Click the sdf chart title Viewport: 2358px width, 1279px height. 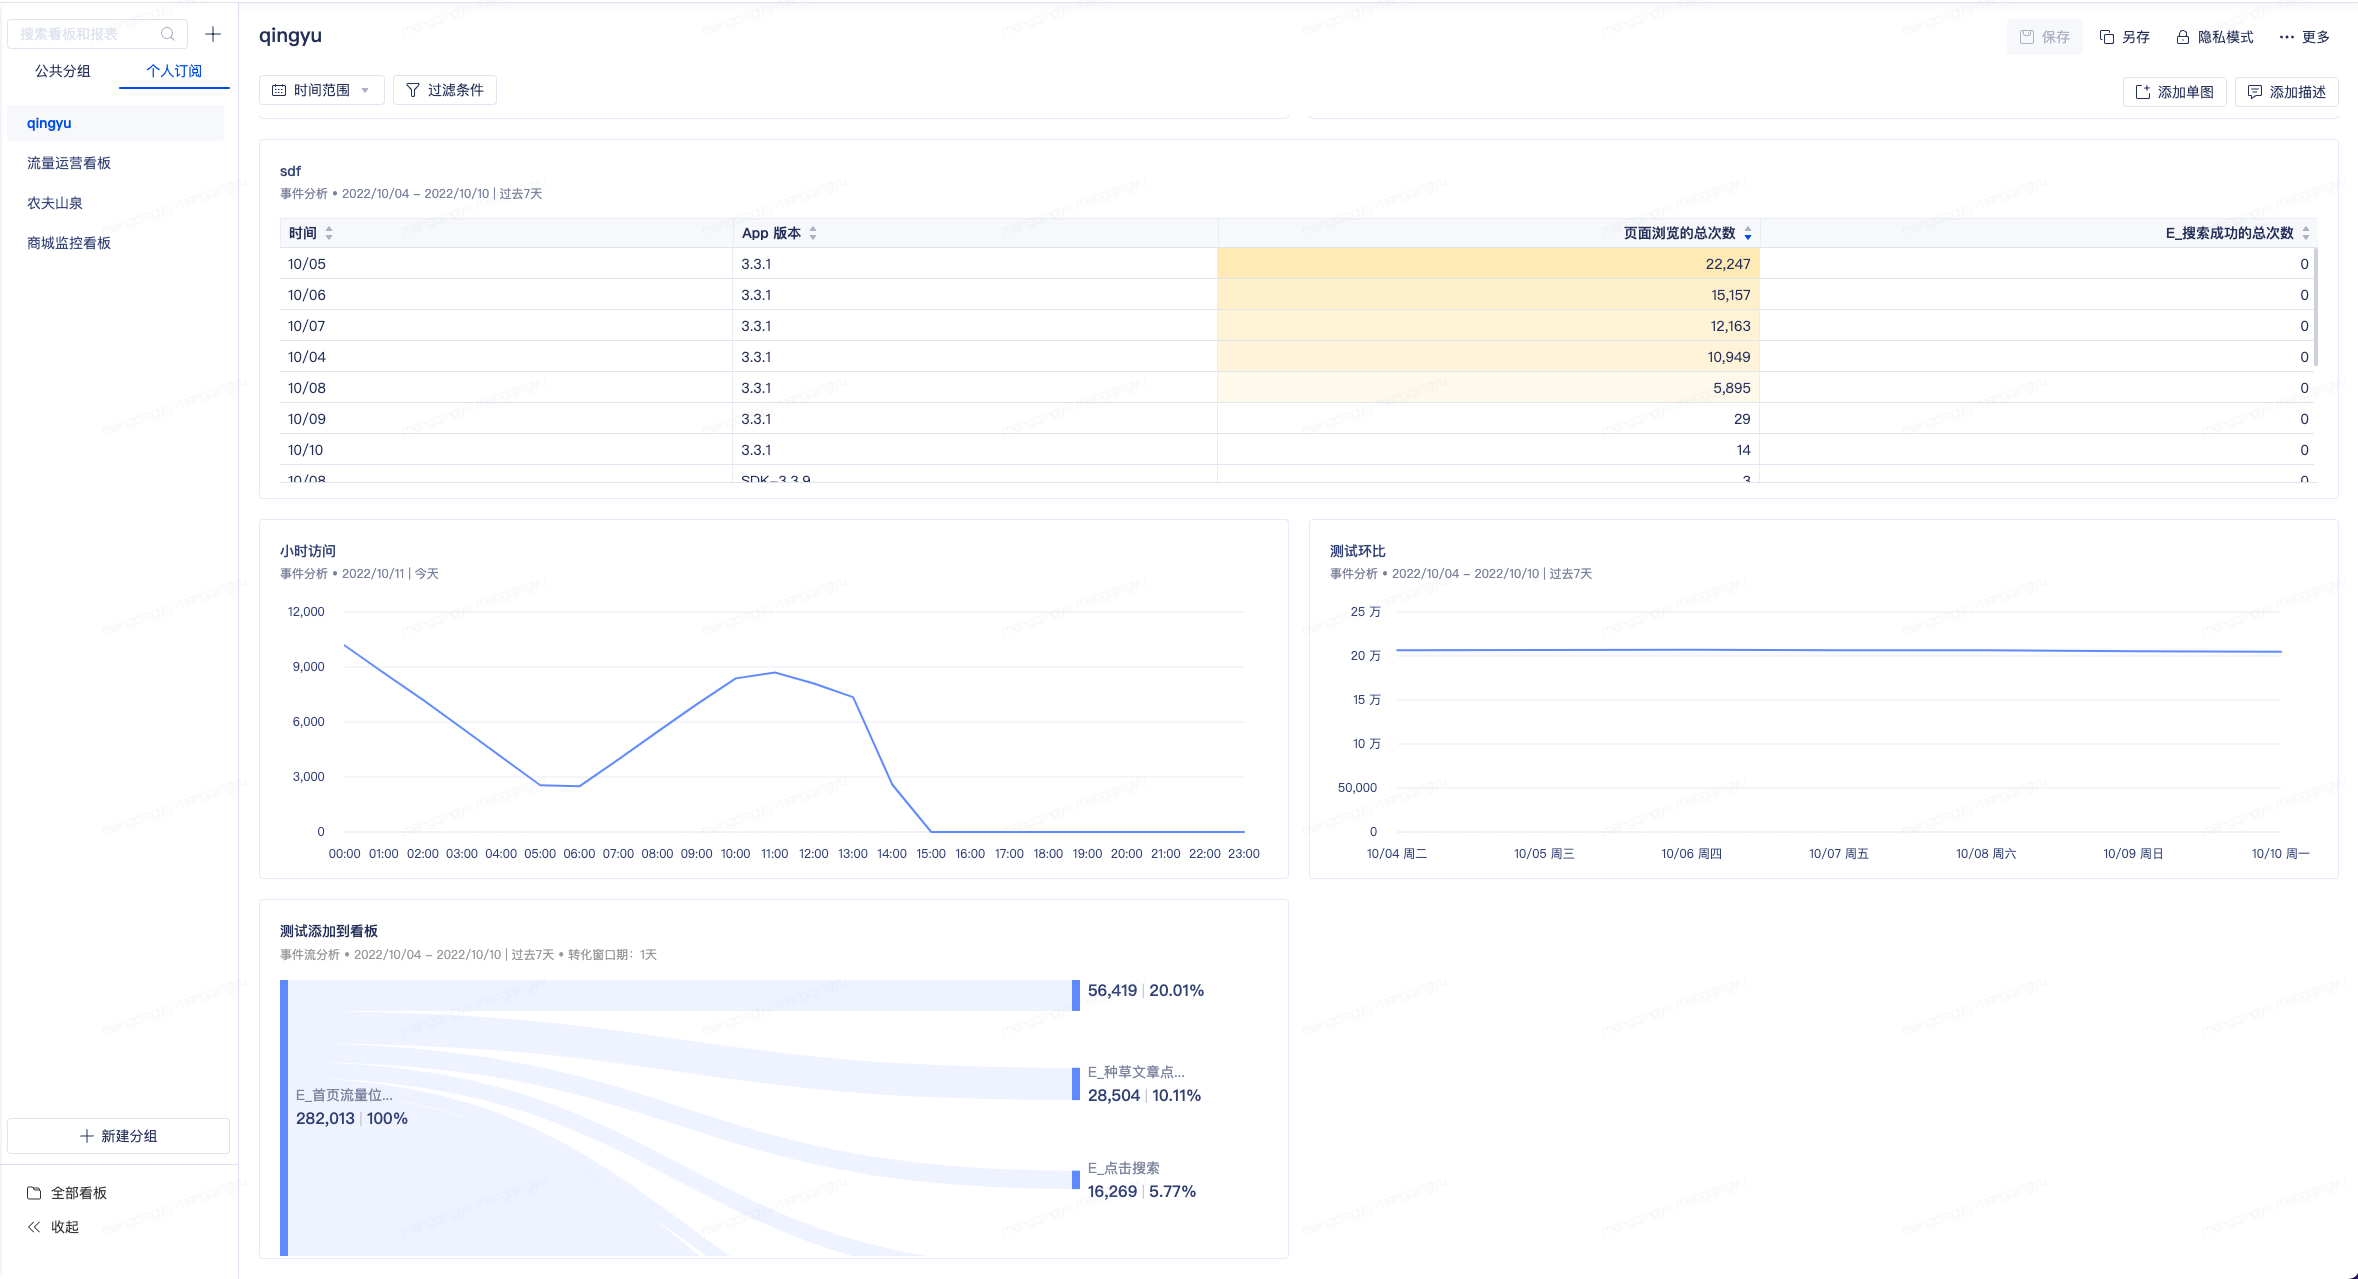[290, 171]
